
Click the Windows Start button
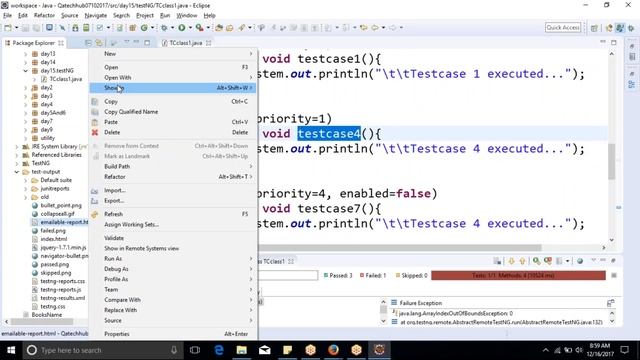click(11, 350)
